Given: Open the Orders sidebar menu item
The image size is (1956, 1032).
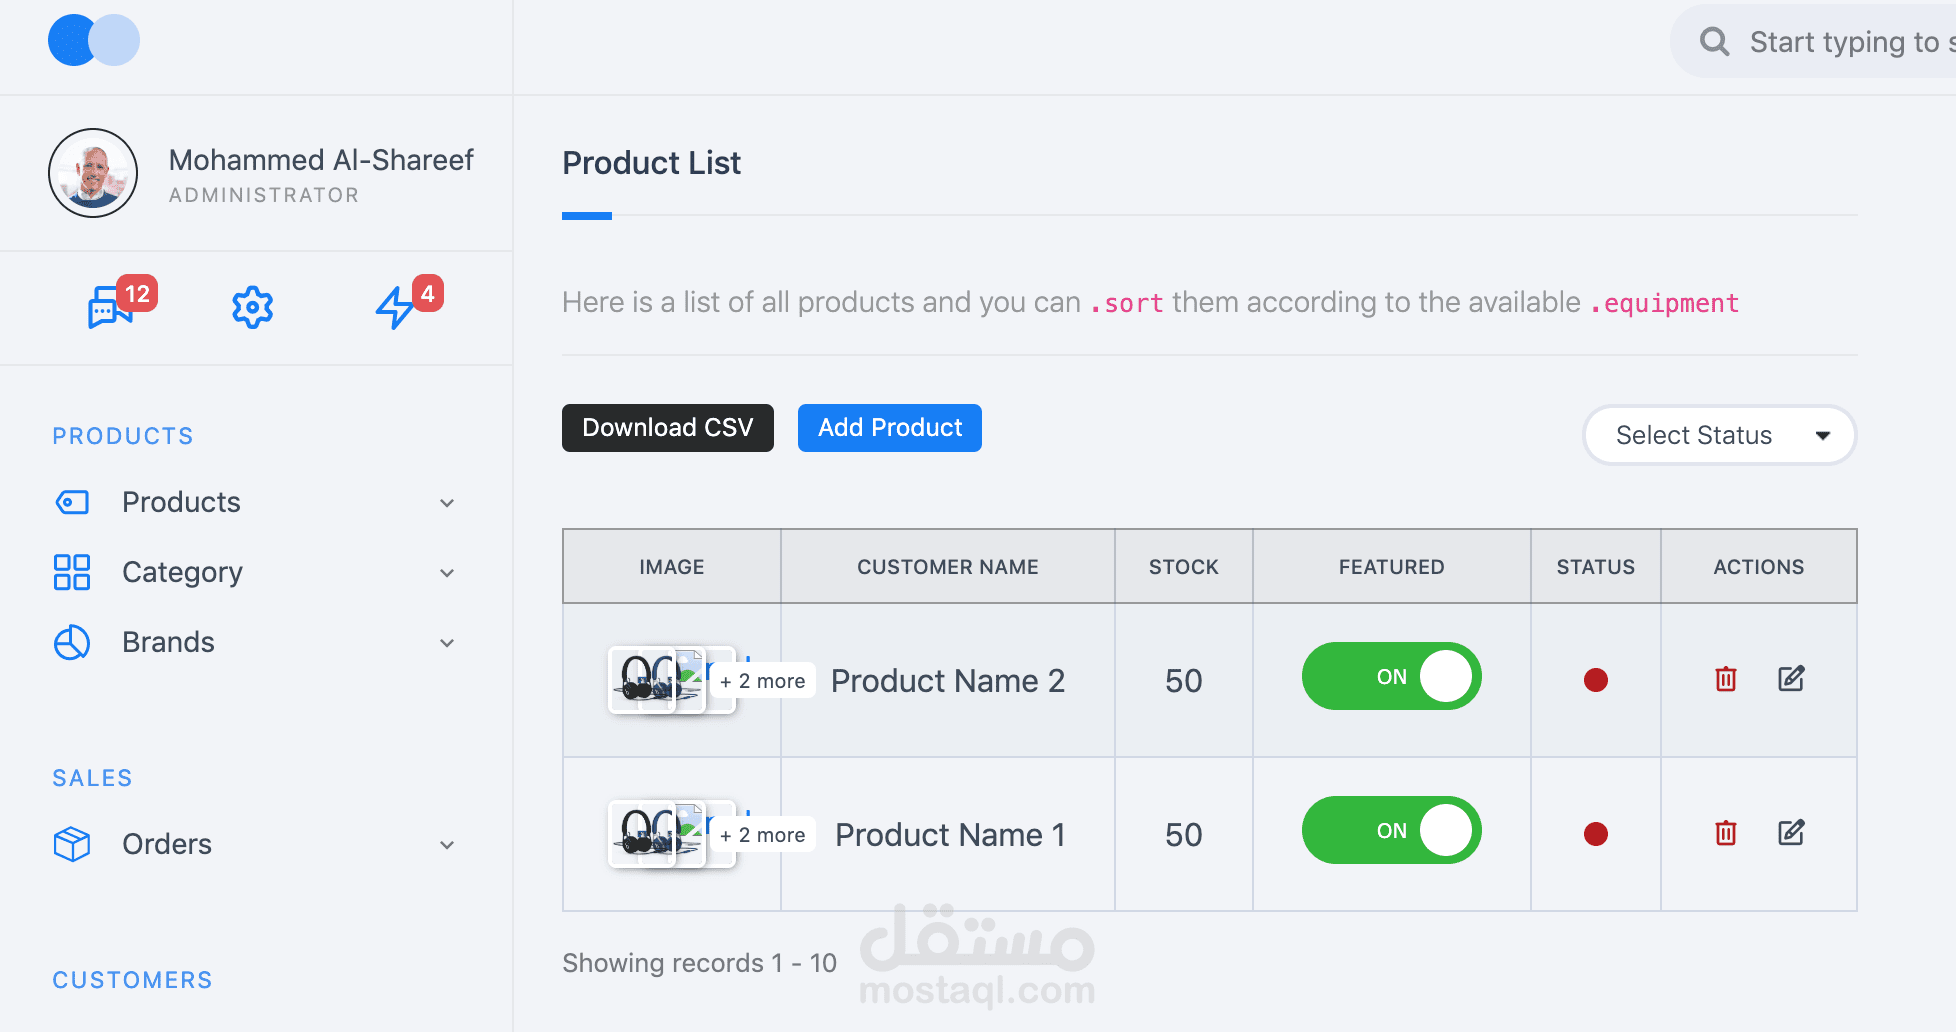Looking at the screenshot, I should [167, 844].
